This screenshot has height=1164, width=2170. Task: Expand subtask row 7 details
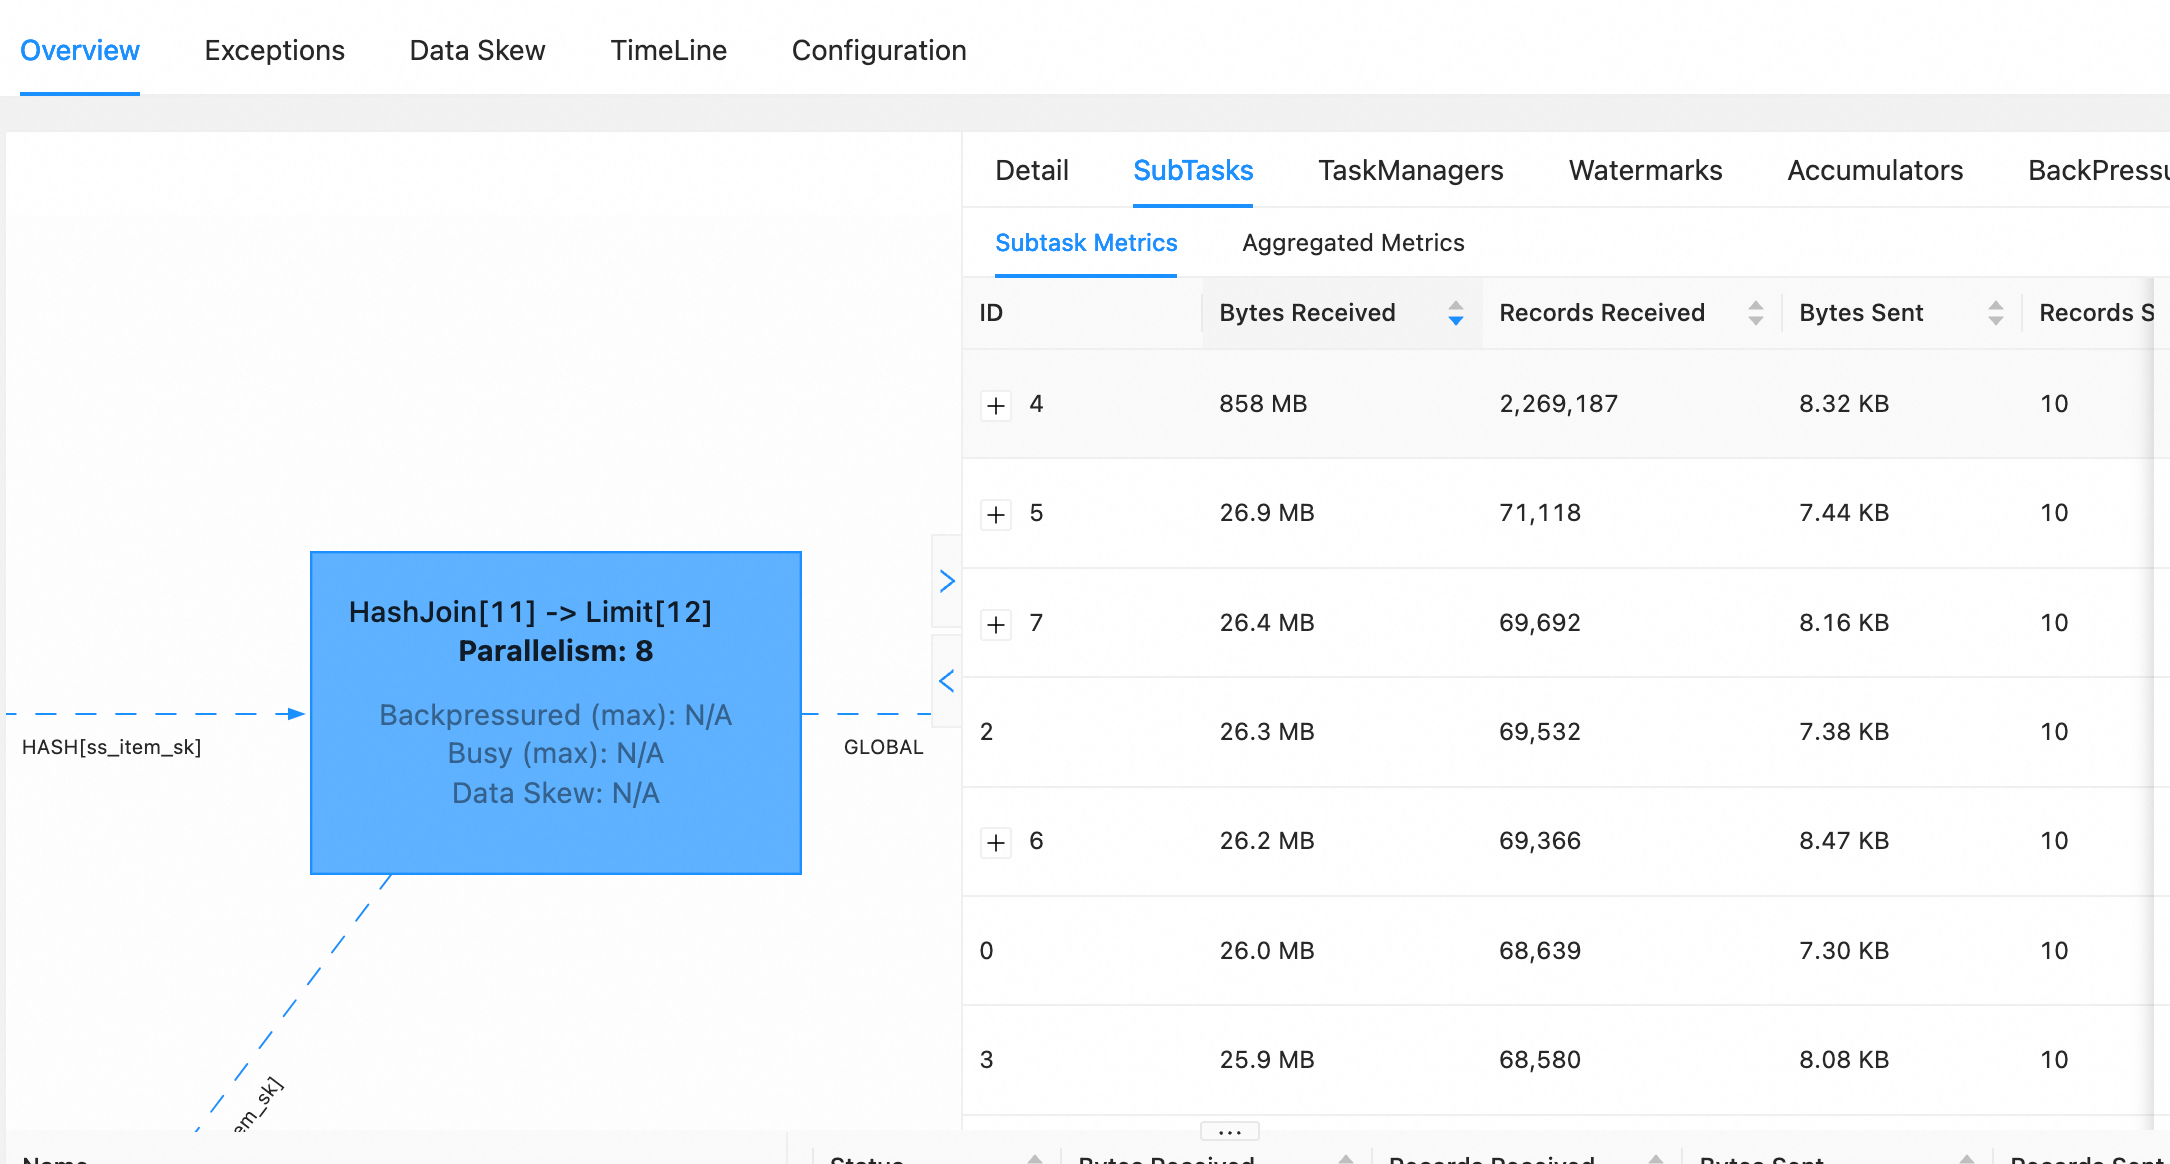pos(995,624)
